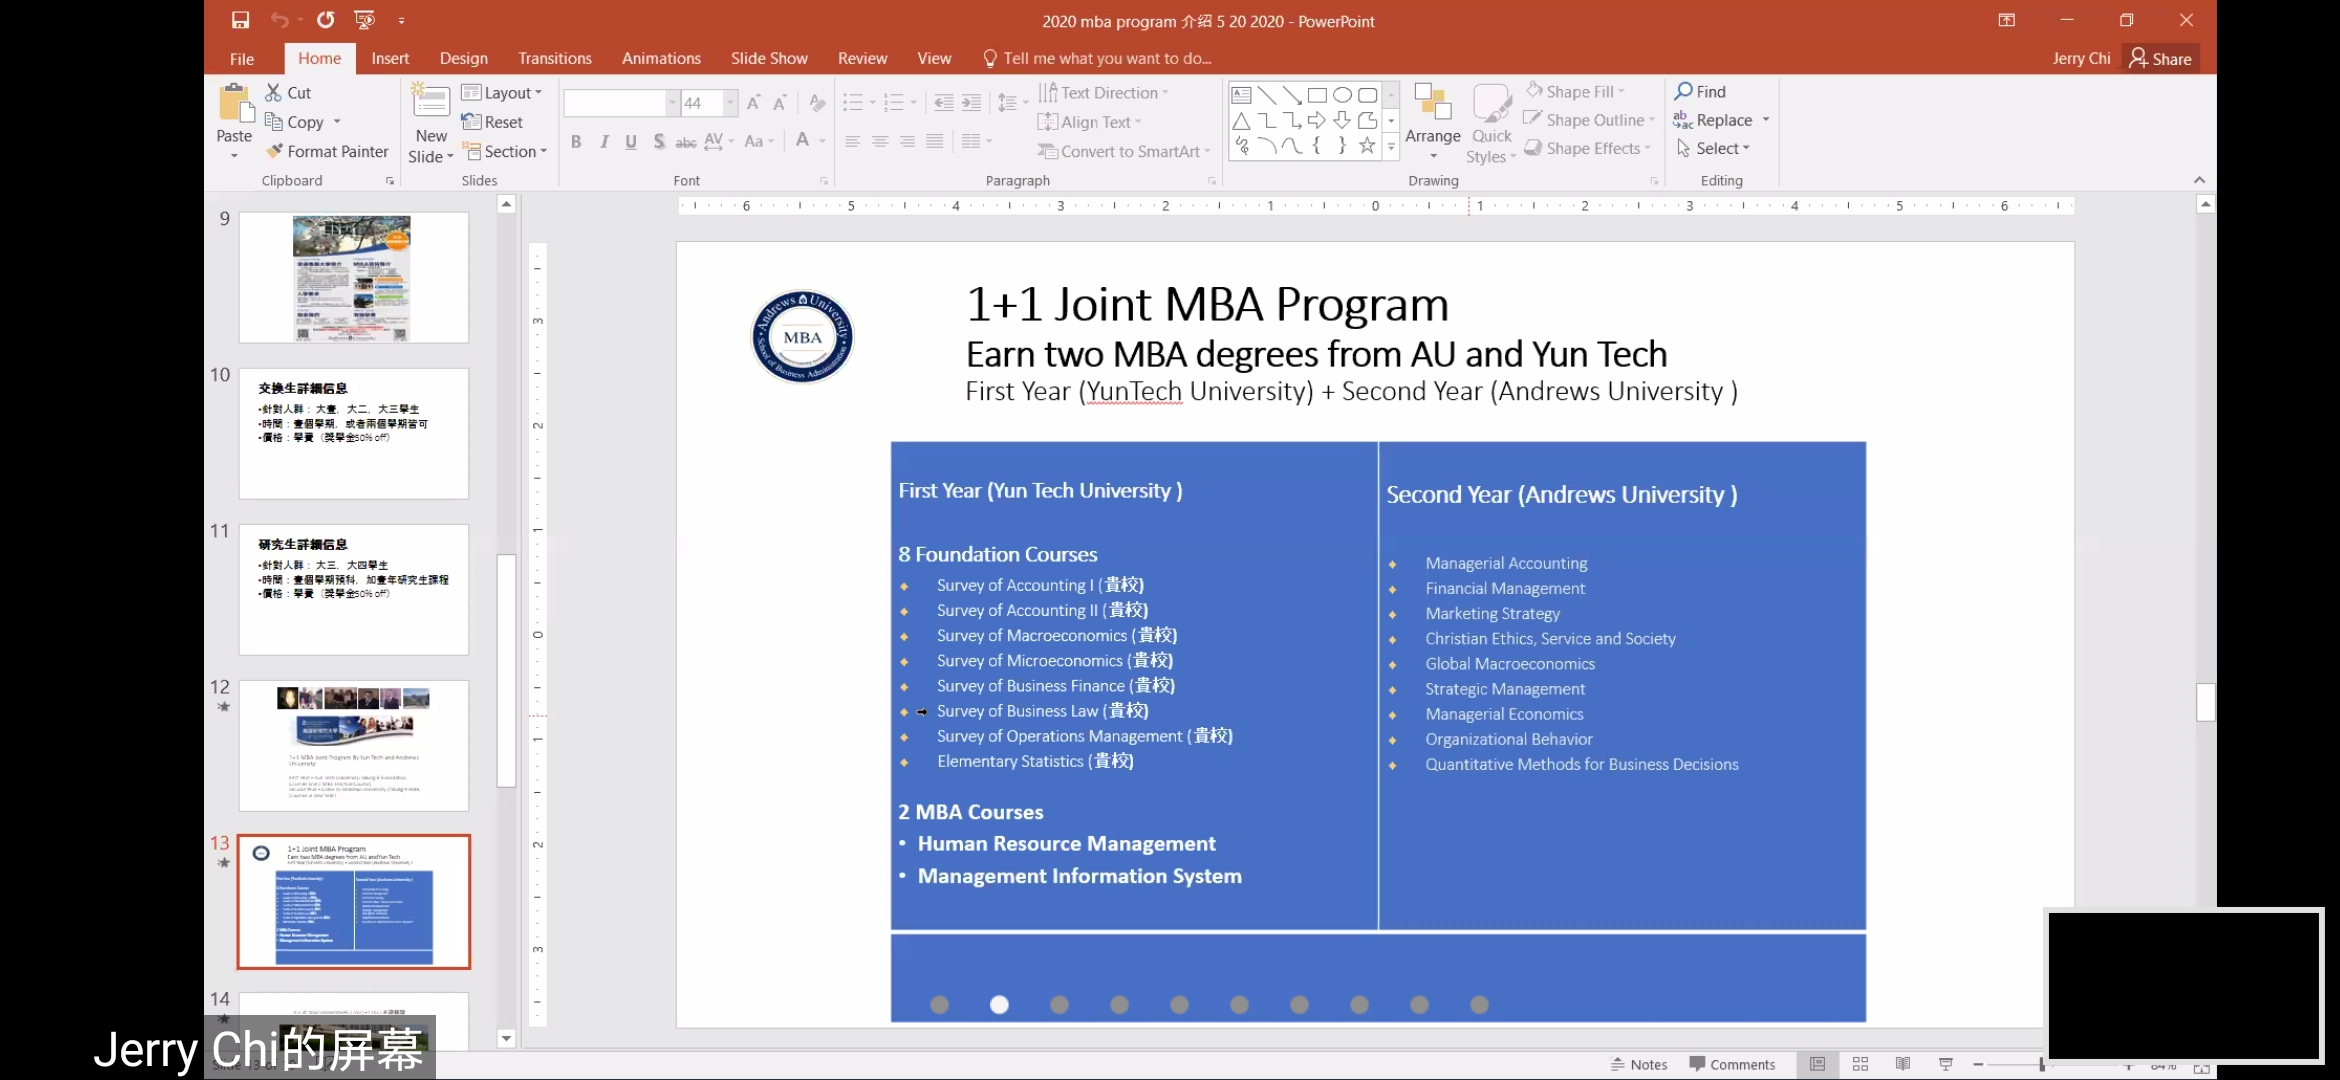Image resolution: width=2340 pixels, height=1080 pixels.
Task: Toggle Strikethrough formatting
Action: point(686,141)
